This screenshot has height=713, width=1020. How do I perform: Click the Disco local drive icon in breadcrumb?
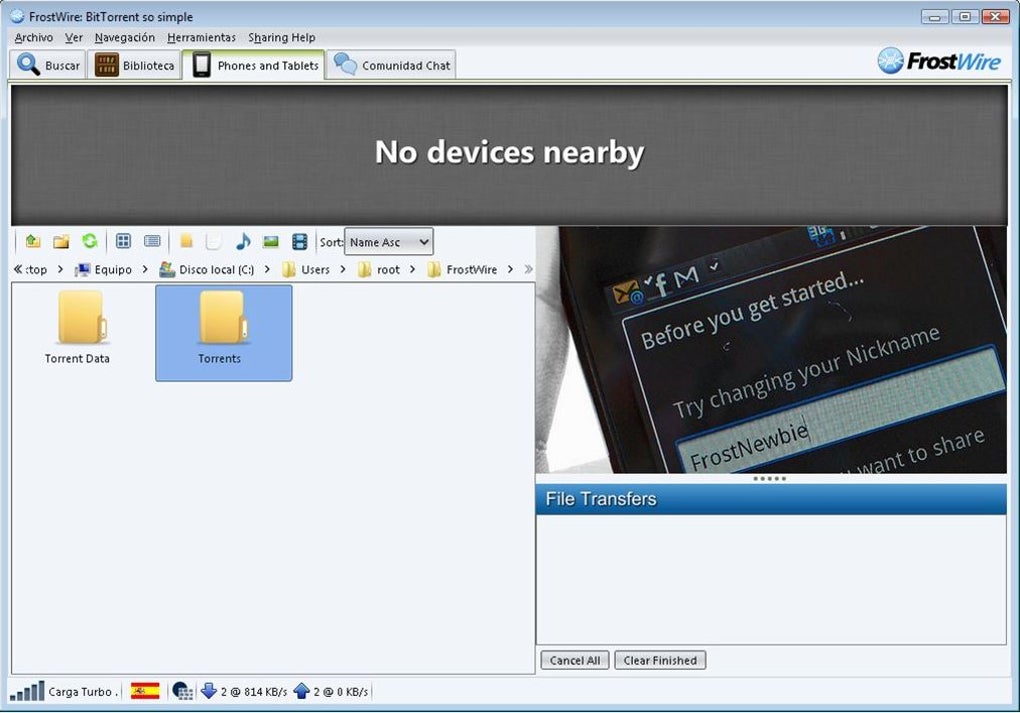click(x=167, y=269)
